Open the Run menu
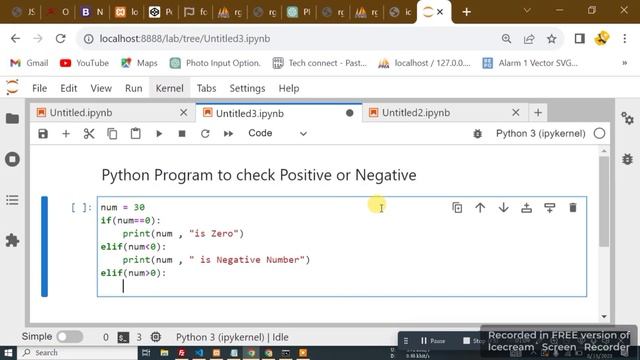The image size is (640, 360). point(133,88)
